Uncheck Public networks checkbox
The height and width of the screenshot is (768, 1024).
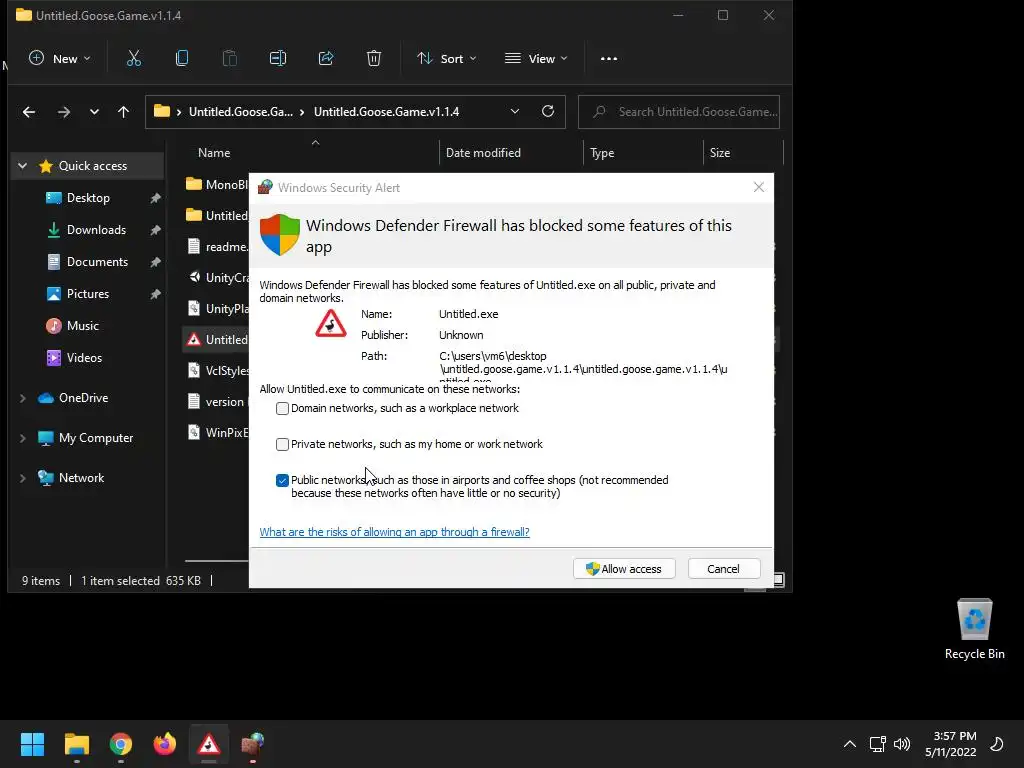[282, 481]
